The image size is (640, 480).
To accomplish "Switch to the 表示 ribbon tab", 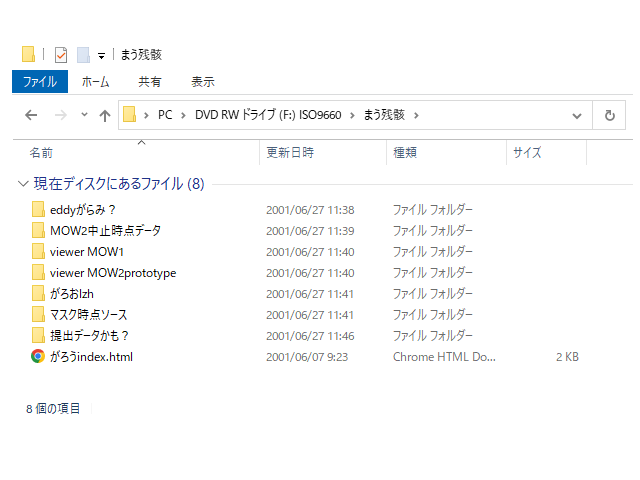I will coord(202,82).
